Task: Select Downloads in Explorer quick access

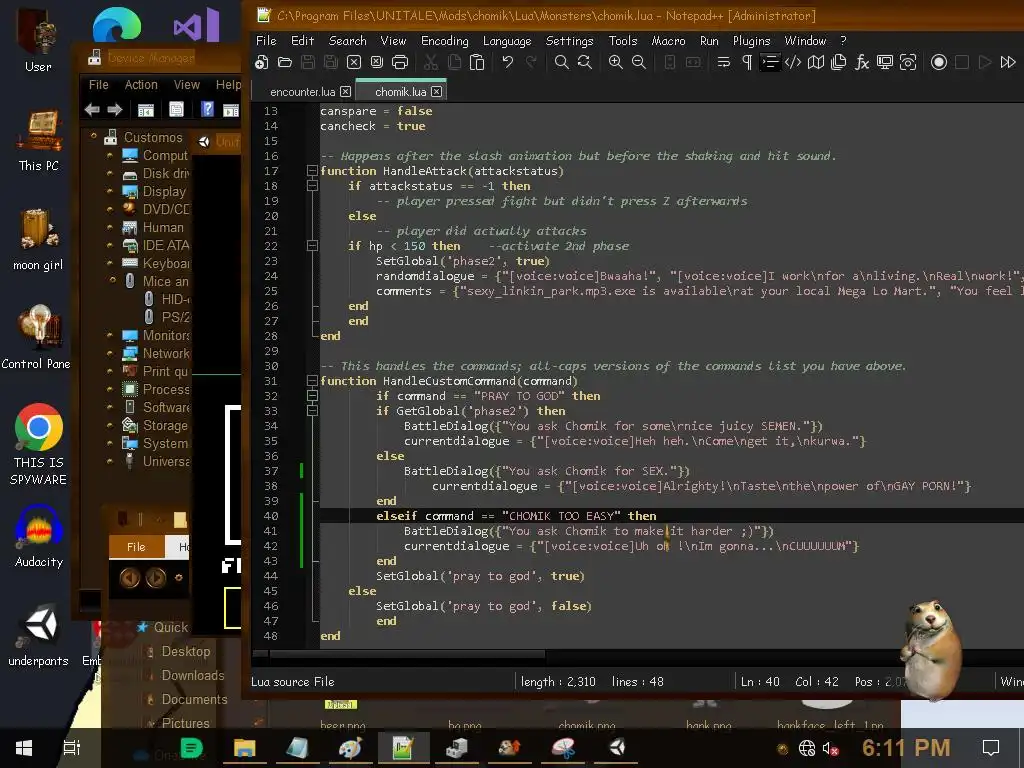Action: [193, 675]
